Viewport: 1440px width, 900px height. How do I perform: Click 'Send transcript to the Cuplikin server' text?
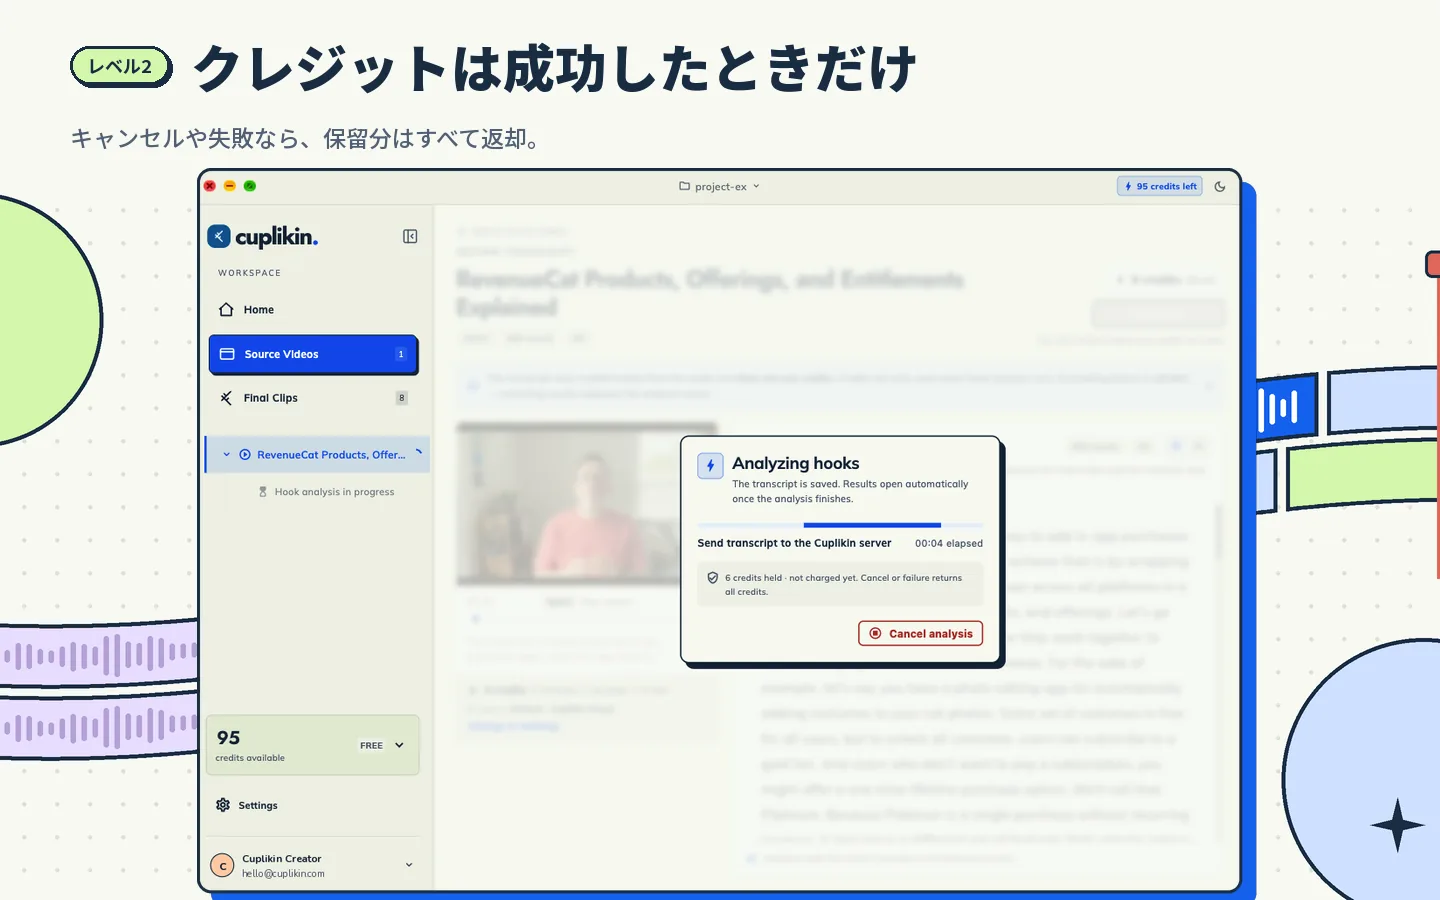794,544
